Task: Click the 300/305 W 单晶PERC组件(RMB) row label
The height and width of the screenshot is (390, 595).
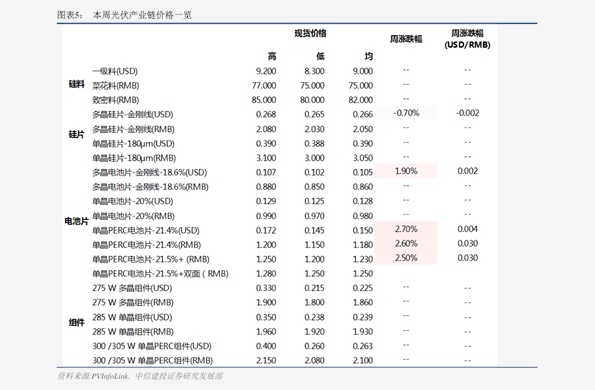Action: click(153, 360)
